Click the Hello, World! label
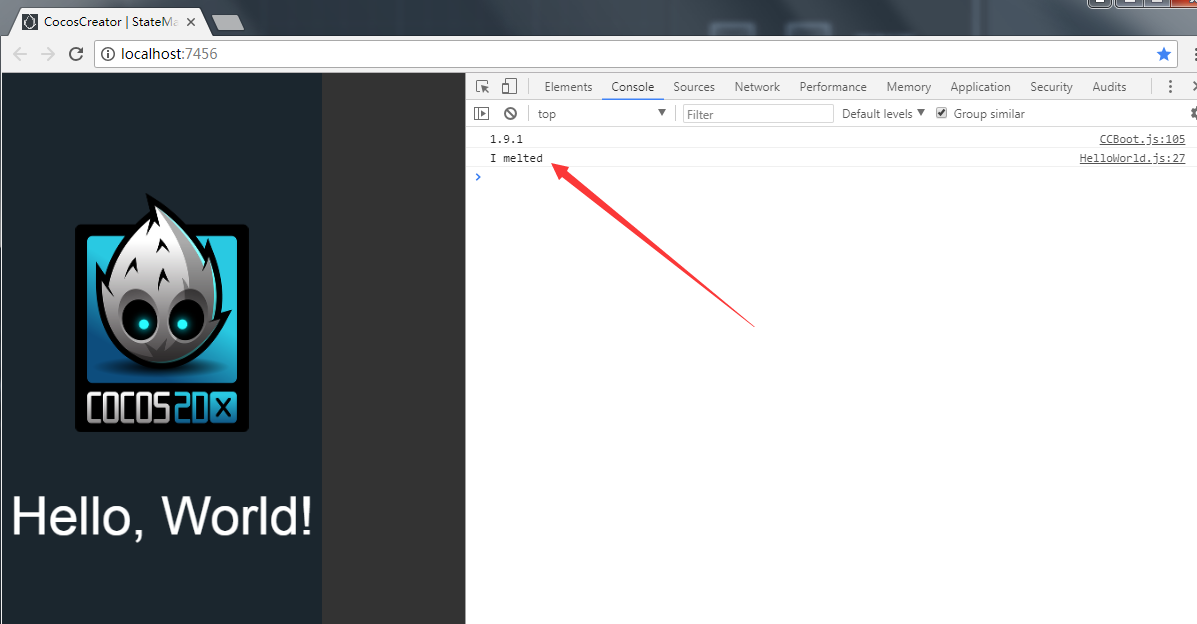This screenshot has width=1197, height=624. point(162,516)
